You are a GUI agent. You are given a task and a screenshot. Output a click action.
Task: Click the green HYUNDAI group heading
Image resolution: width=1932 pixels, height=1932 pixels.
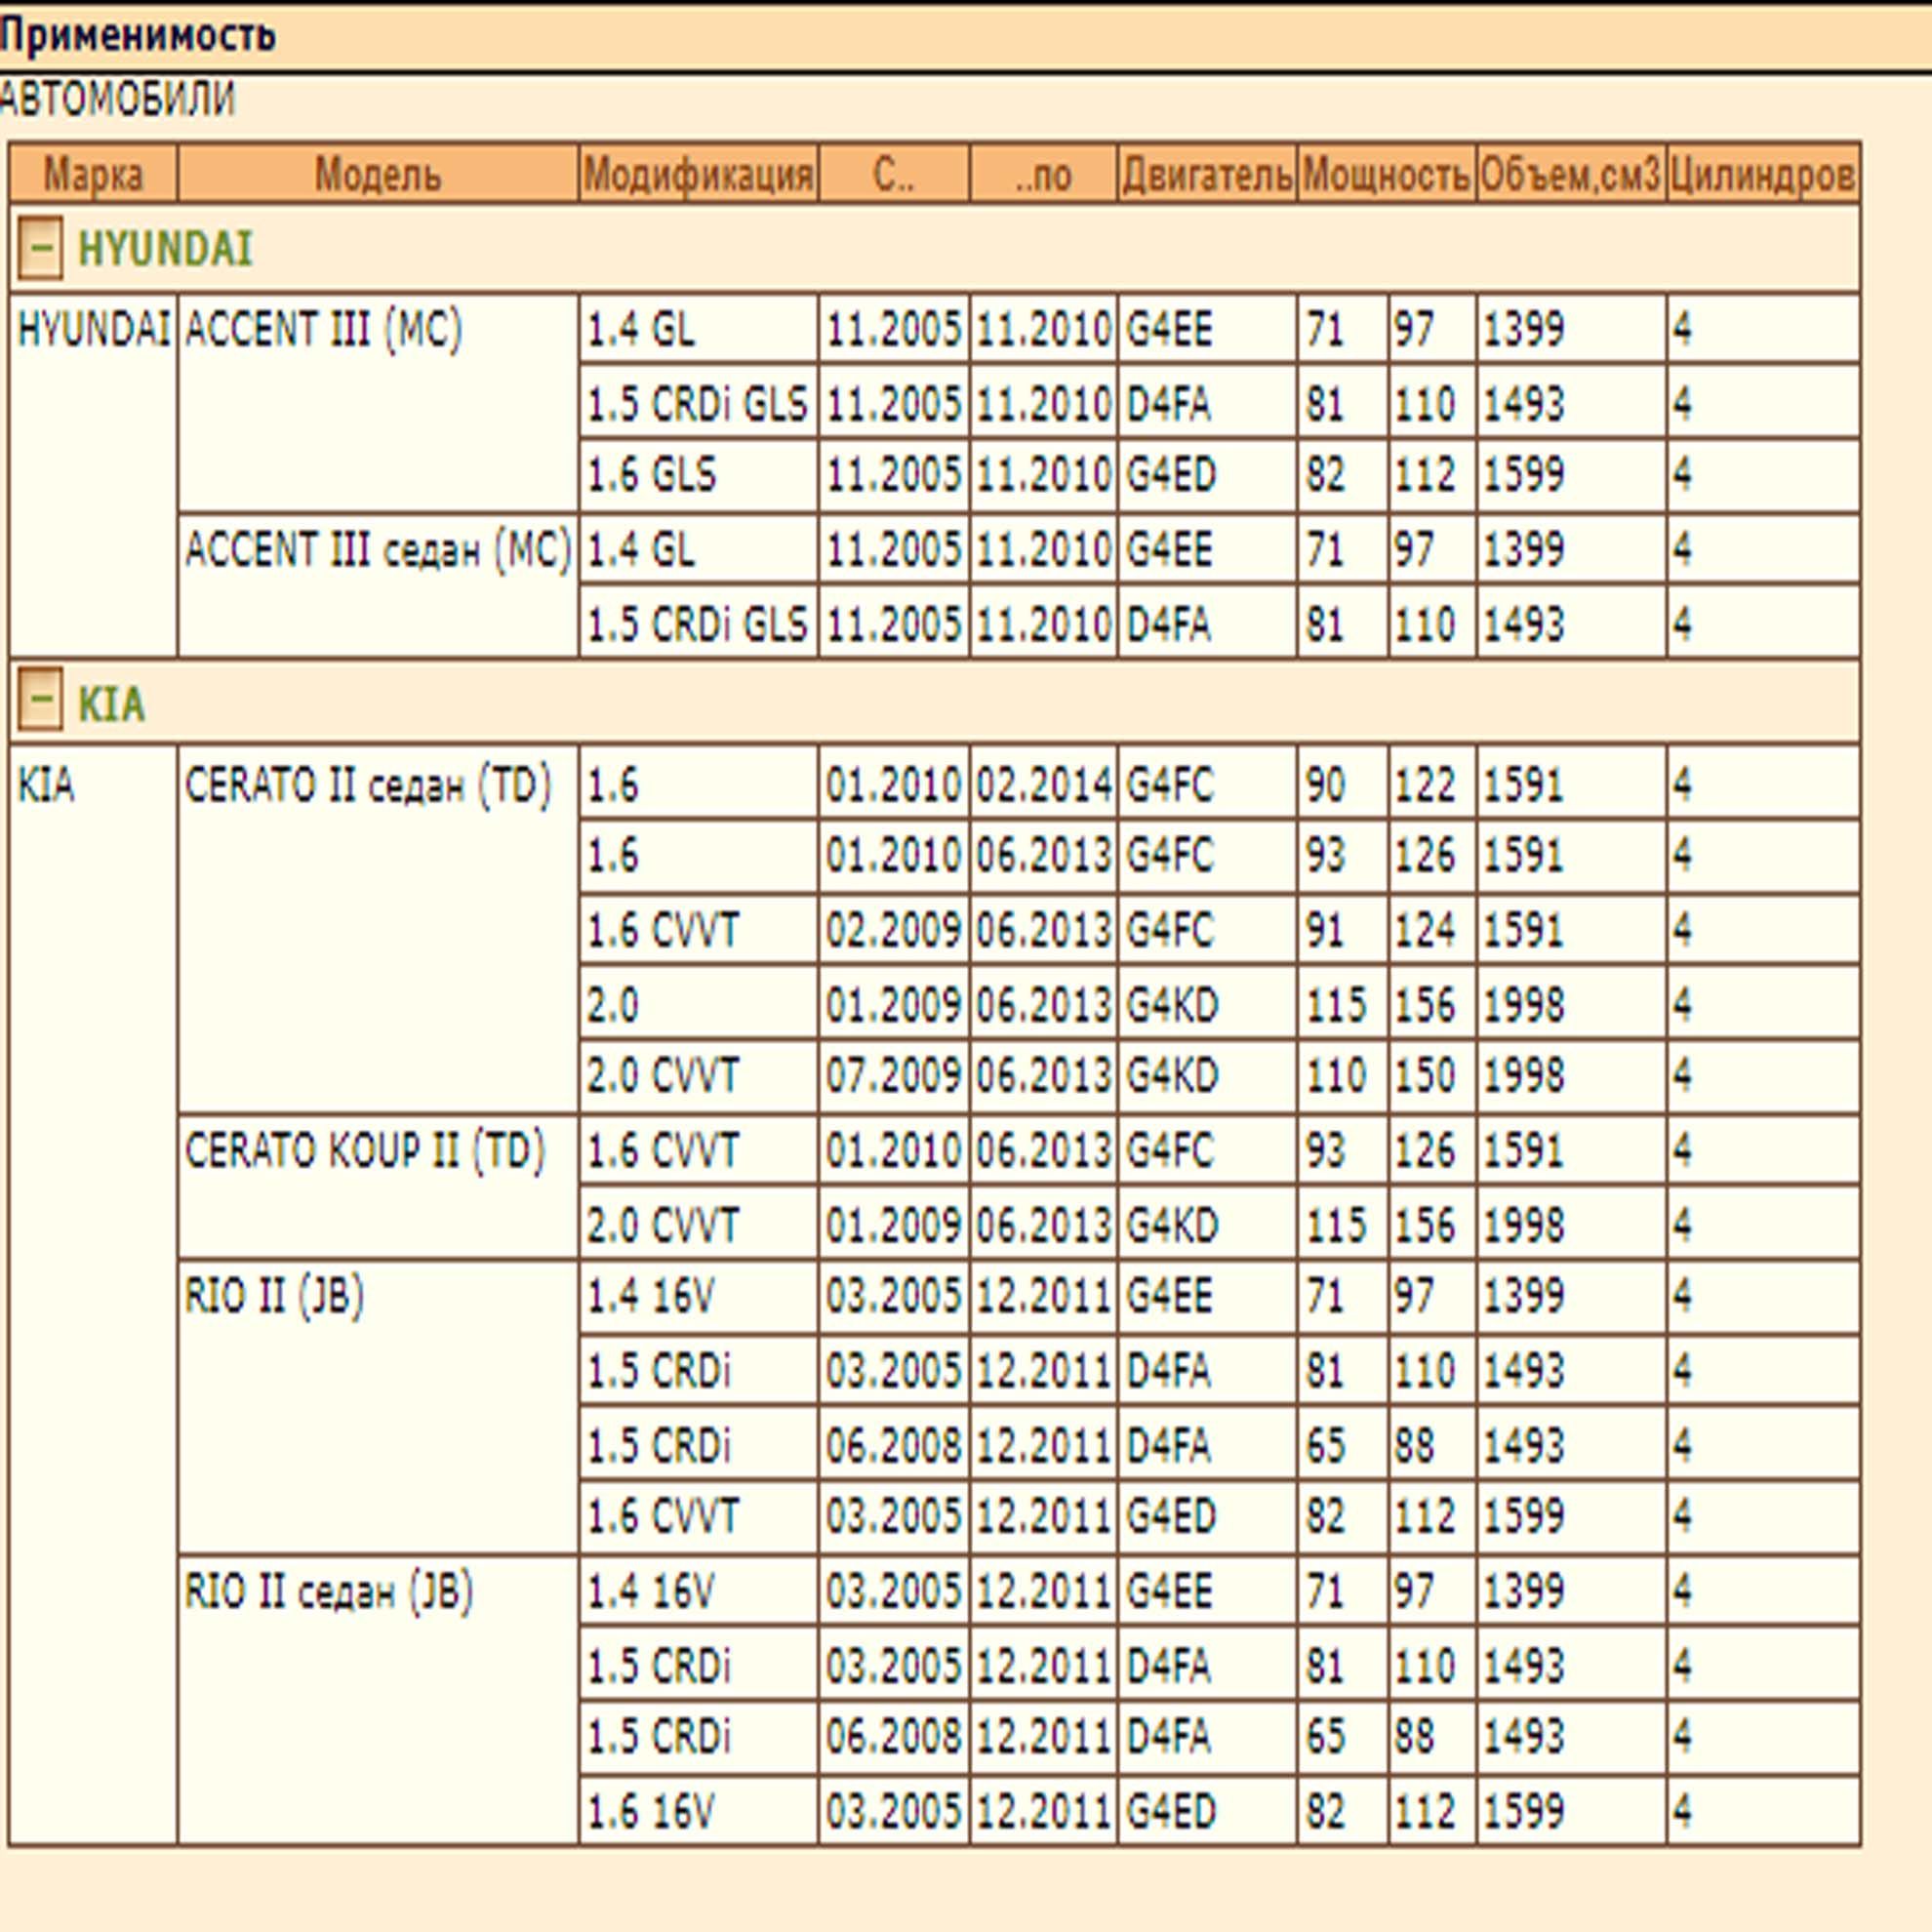165,249
